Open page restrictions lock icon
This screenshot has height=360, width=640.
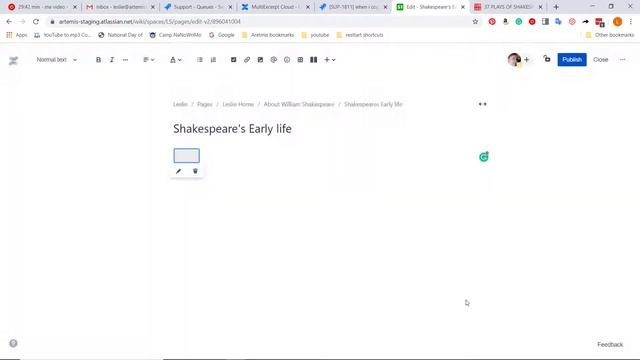(x=547, y=59)
